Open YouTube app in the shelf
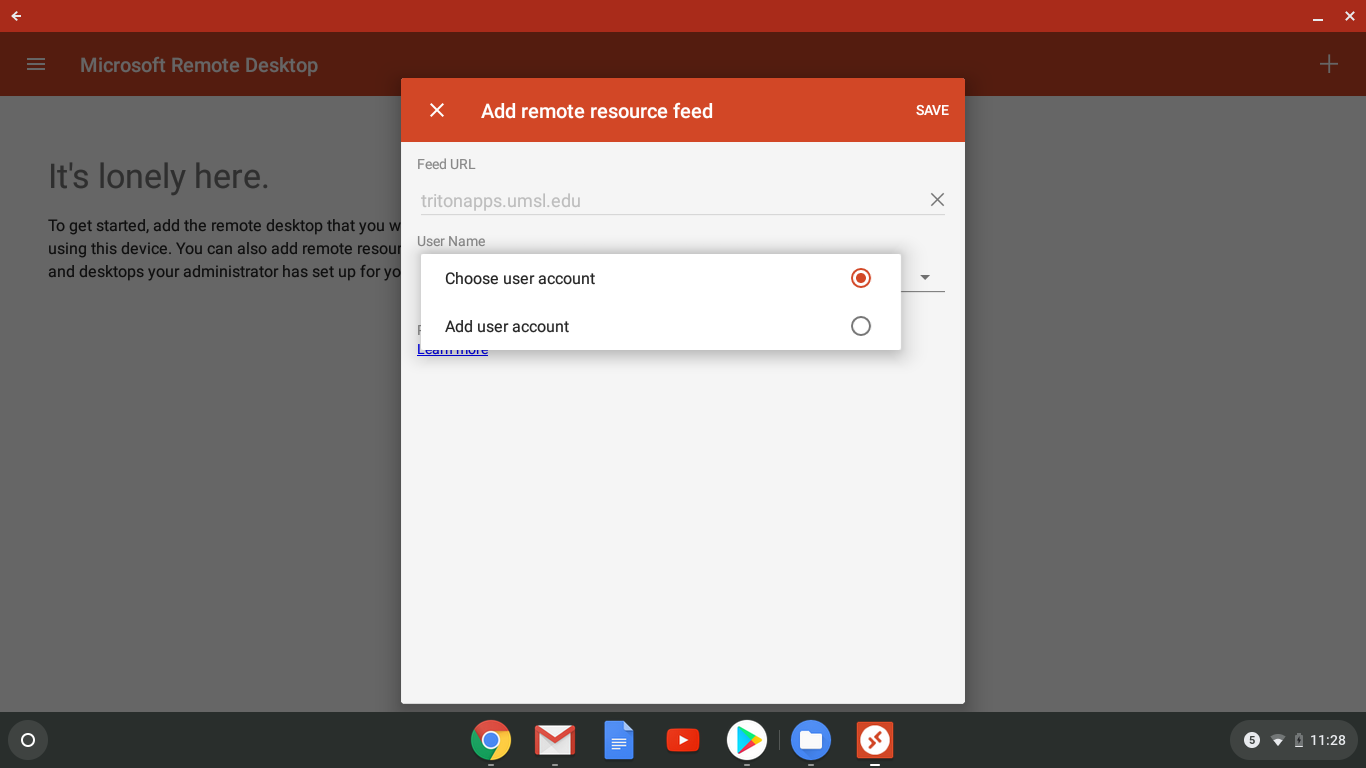This screenshot has height=768, width=1366. click(x=683, y=741)
